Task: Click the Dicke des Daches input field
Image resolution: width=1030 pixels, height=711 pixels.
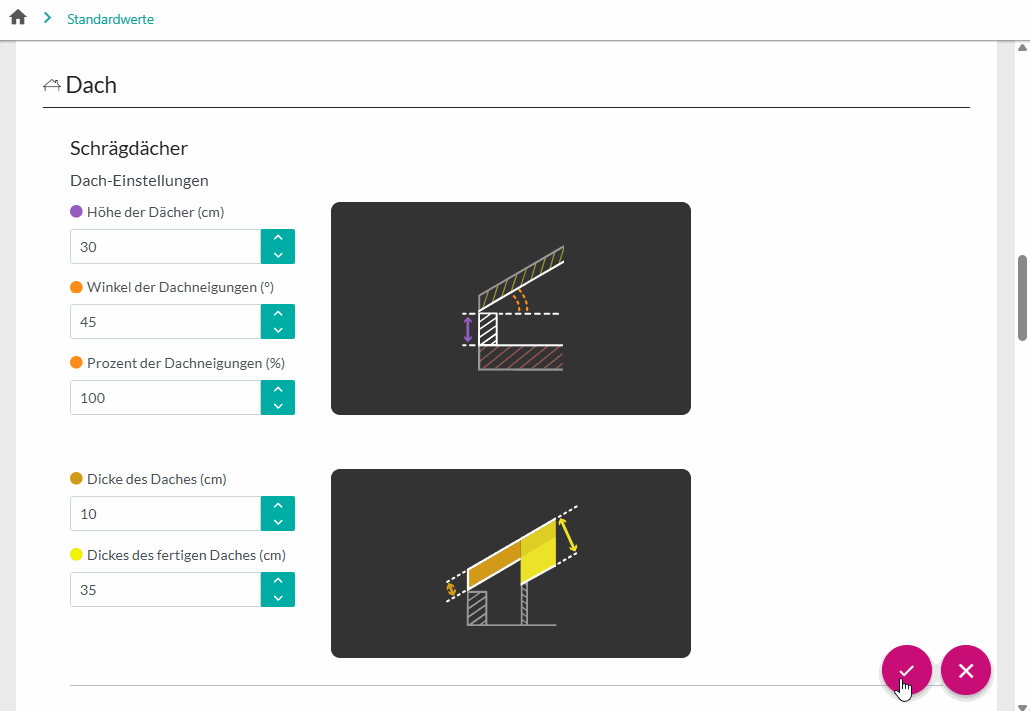Action: [165, 514]
